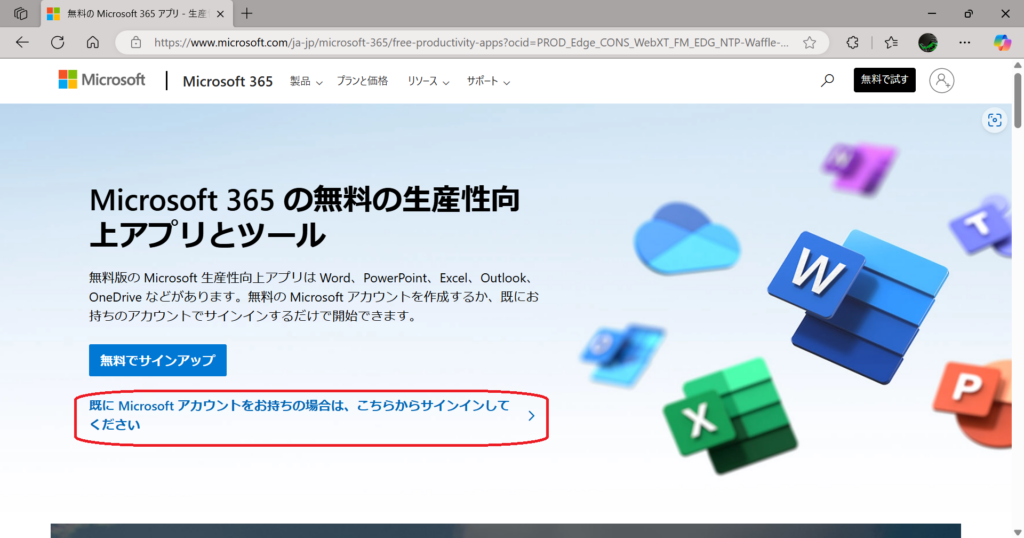The height and width of the screenshot is (538, 1024).
Task: Click the search magnifier on Microsoft site
Action: click(827, 81)
